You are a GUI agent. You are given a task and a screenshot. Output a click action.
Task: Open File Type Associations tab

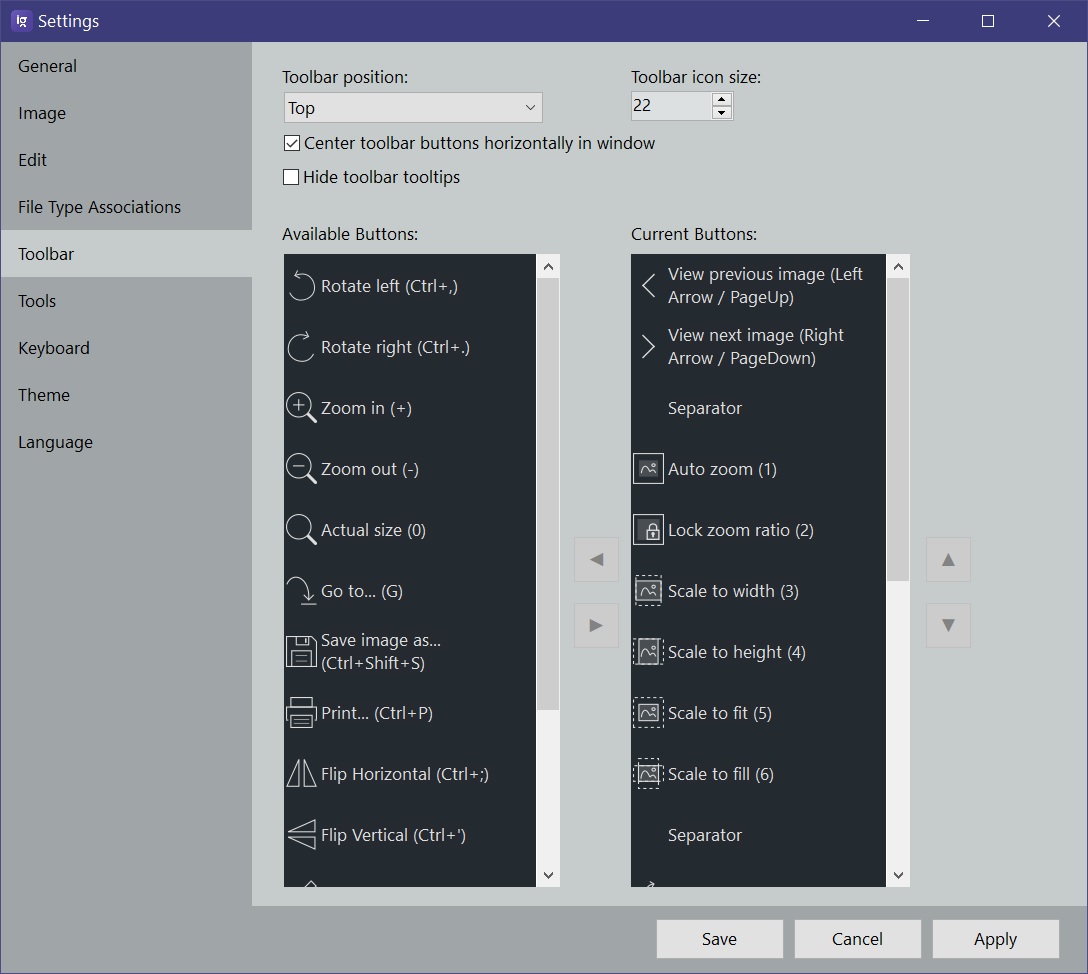[x=126, y=207]
